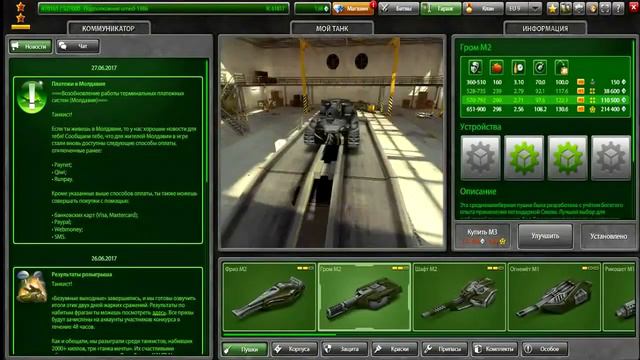Open the Результаты розыгрыша news title
This screenshot has width=640, height=360.
coord(82,274)
